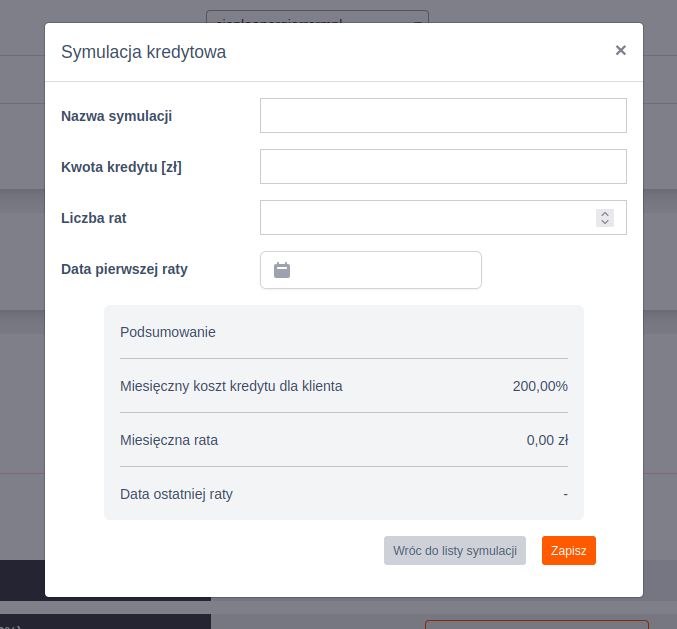Increase Liczba rat with up arrow
Screen dimensions: 677x629
coord(604,213)
